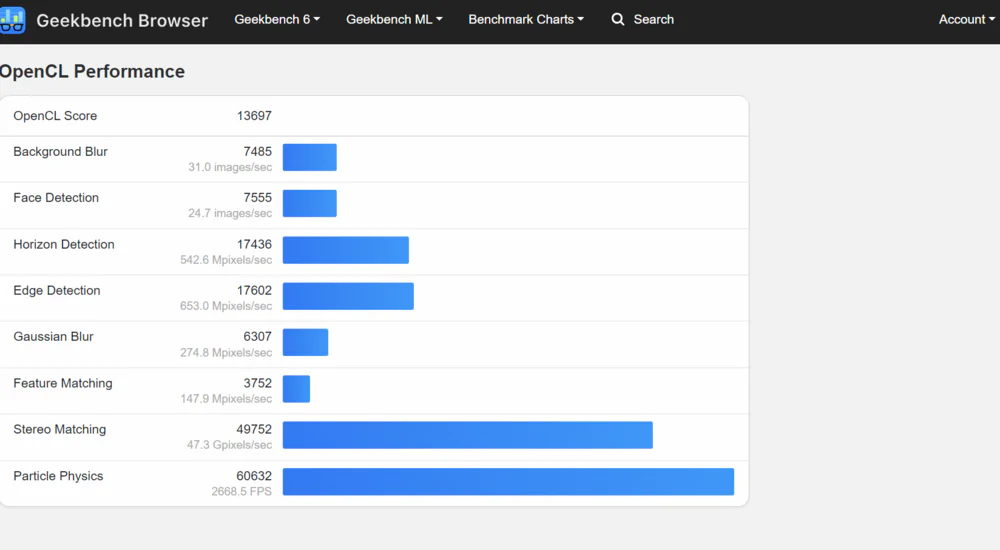Click the 274.8 Mpixels/sec value

[226, 352]
